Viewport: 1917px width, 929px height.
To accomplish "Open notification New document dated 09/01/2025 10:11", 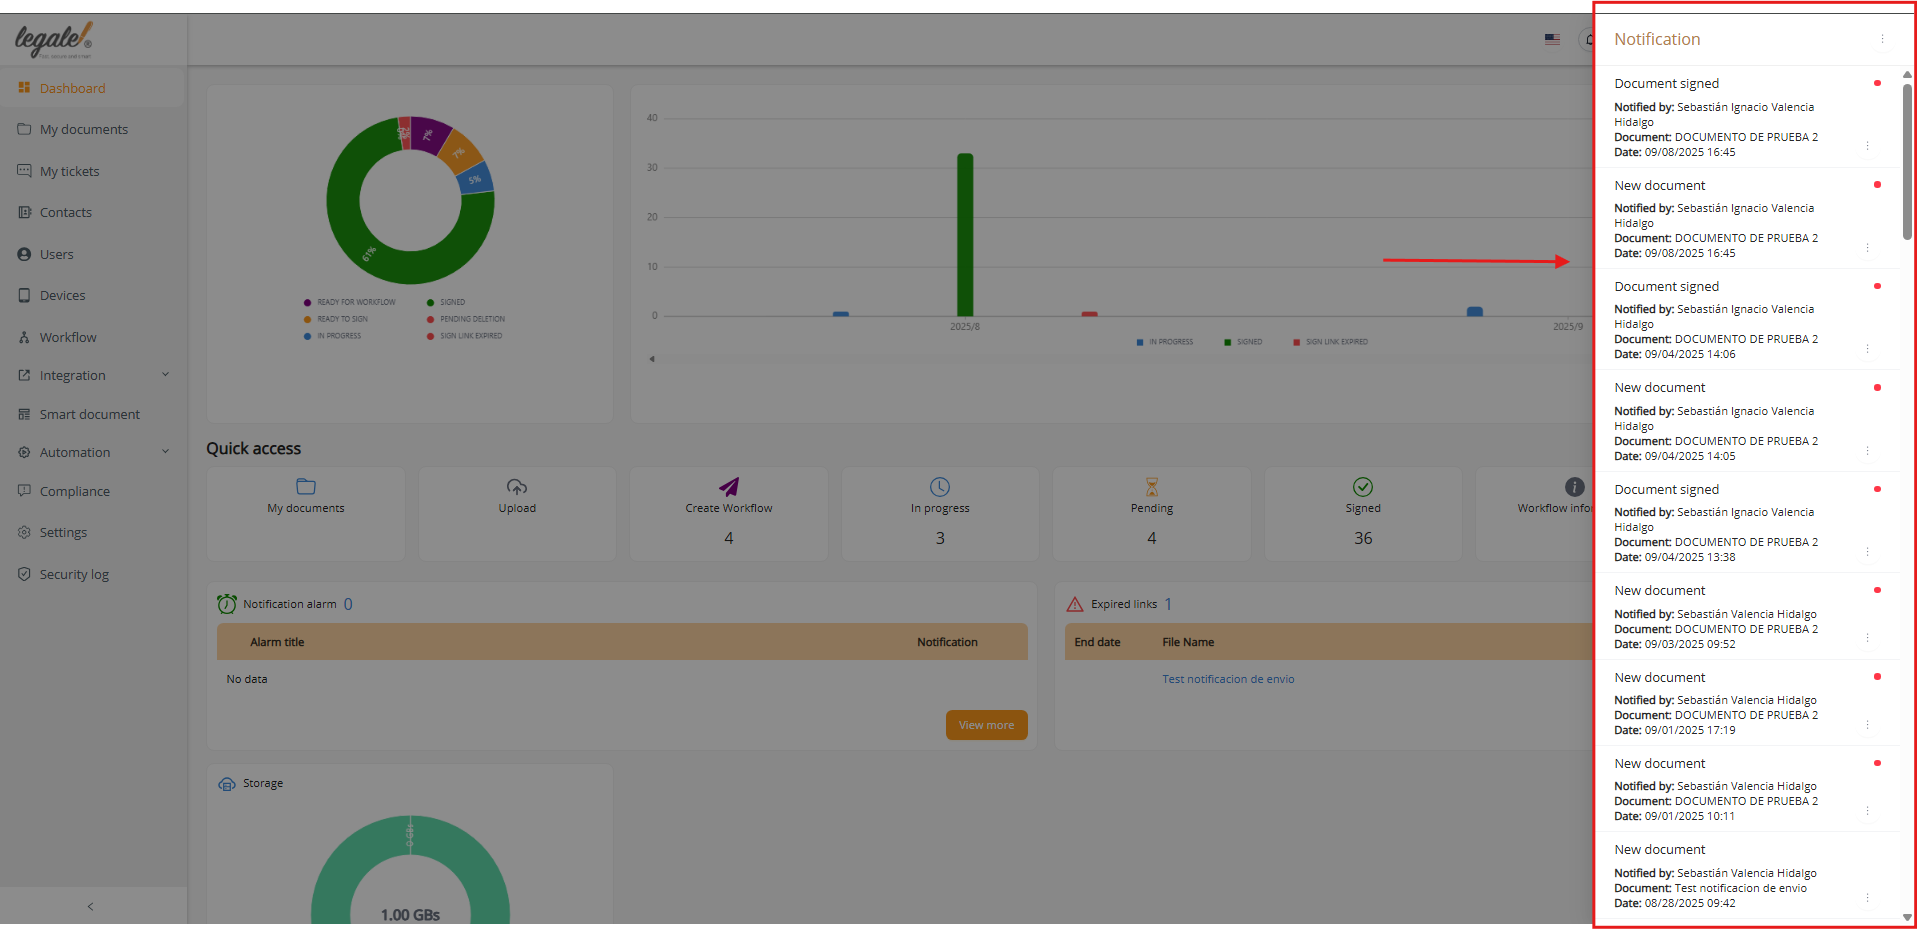I will 1747,789.
